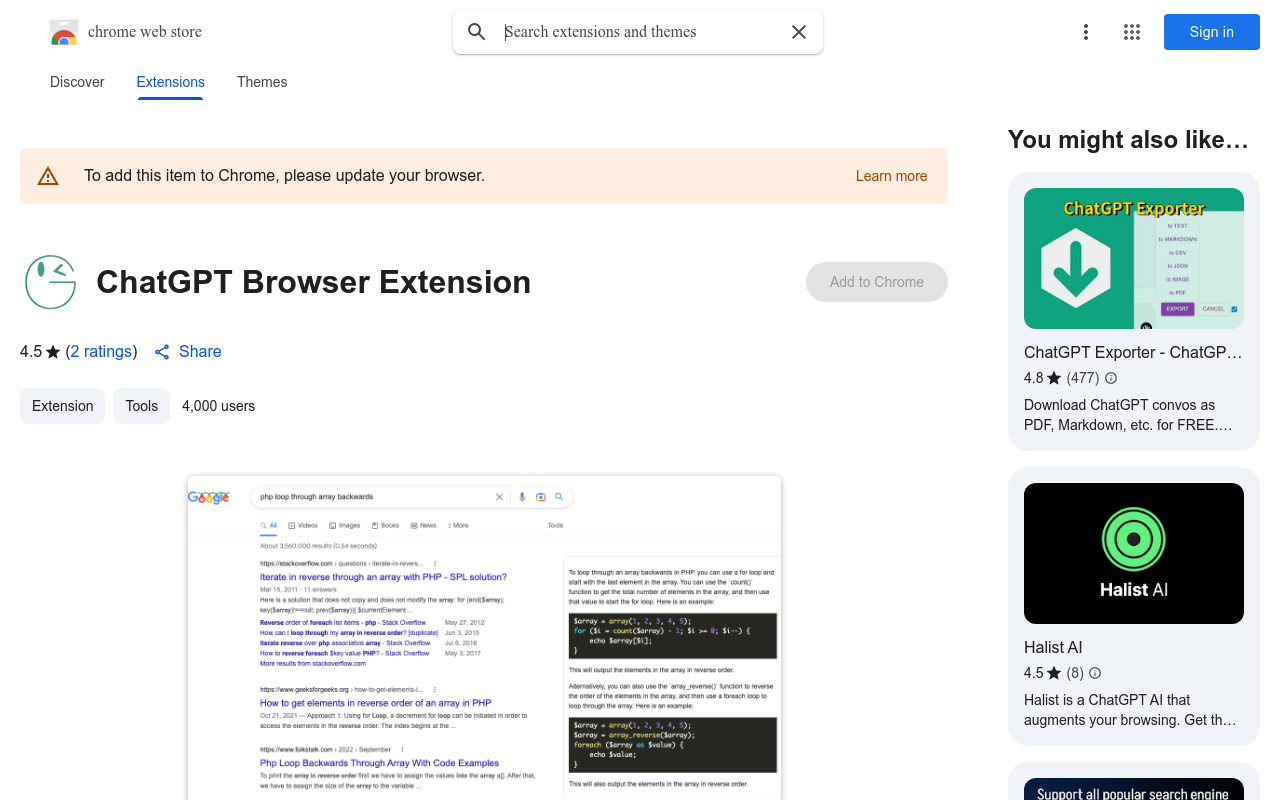Switch to the Discover tab

point(77,82)
